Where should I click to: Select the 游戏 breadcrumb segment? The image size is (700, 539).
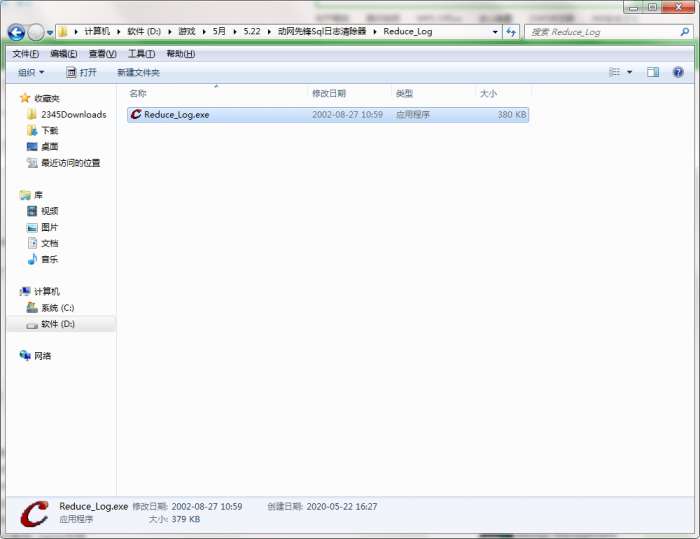pyautogui.click(x=187, y=31)
